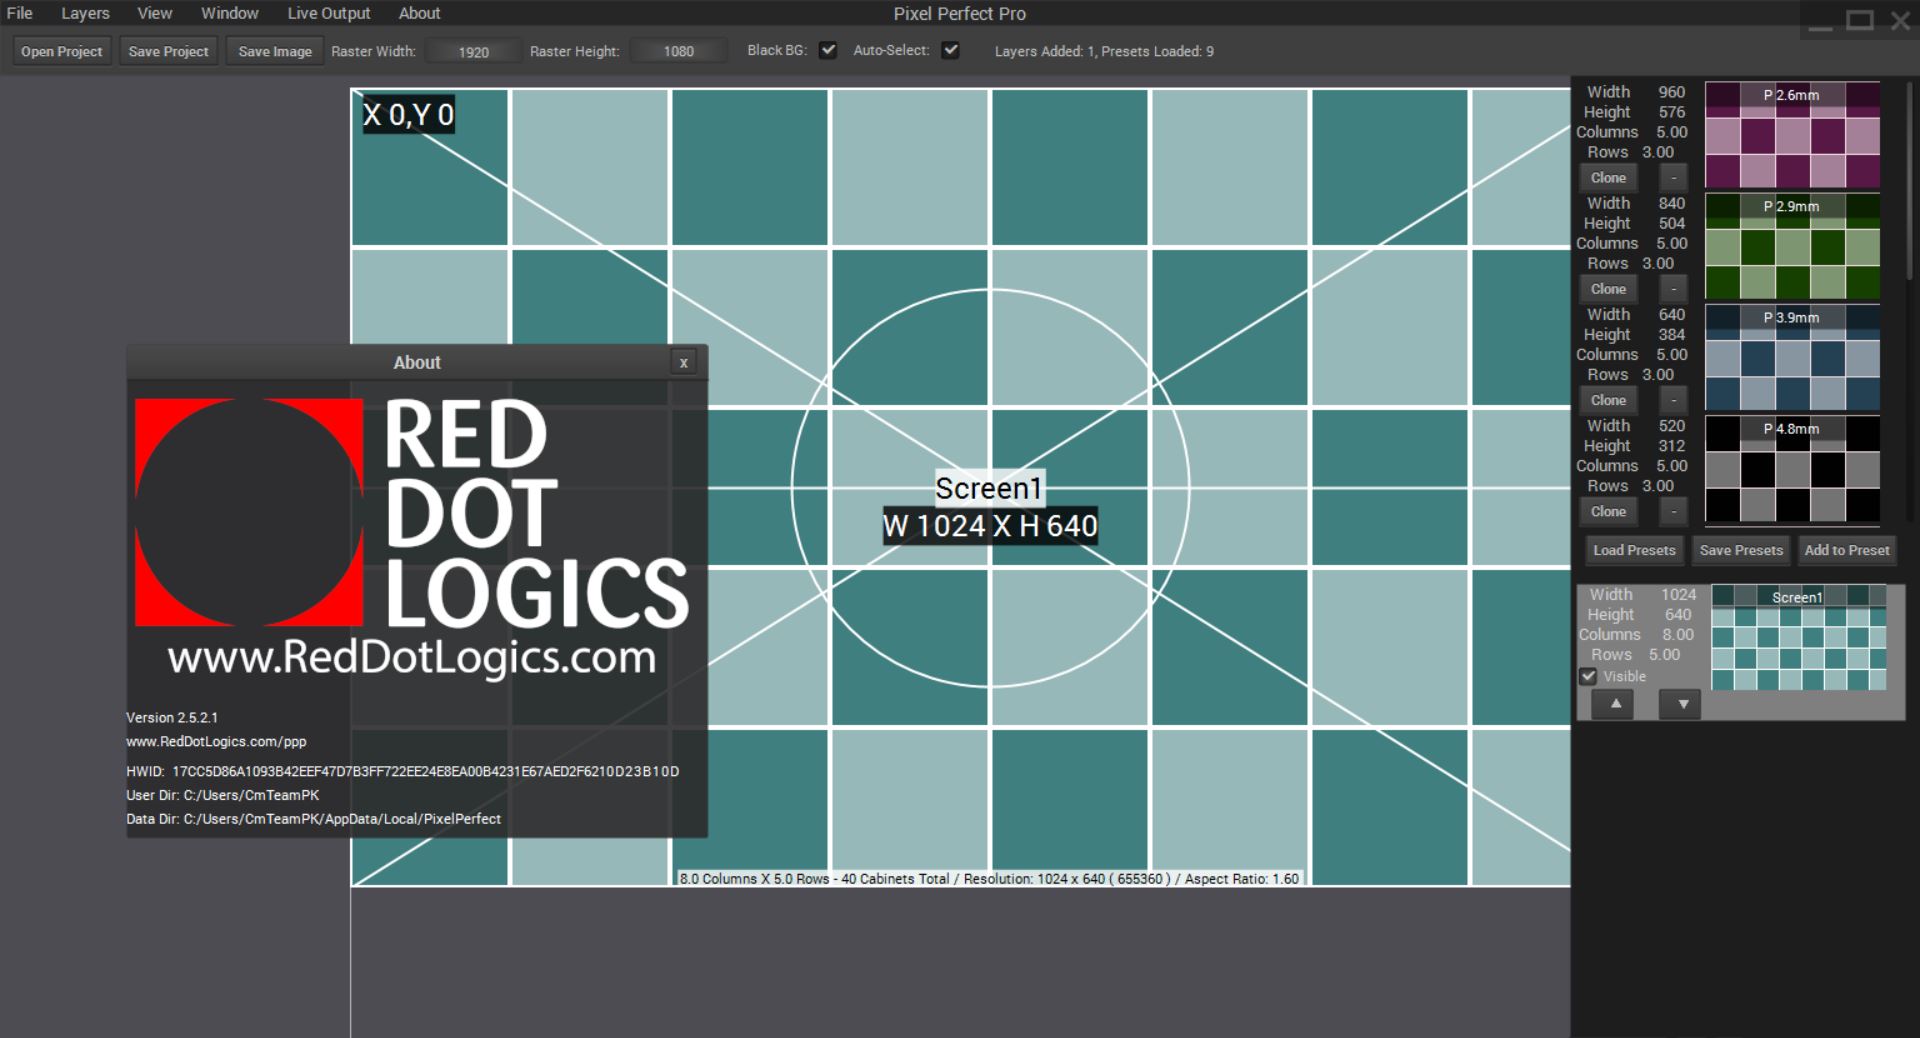Clone the P 2.9mm preset
The image size is (1920, 1038).
coord(1608,289)
